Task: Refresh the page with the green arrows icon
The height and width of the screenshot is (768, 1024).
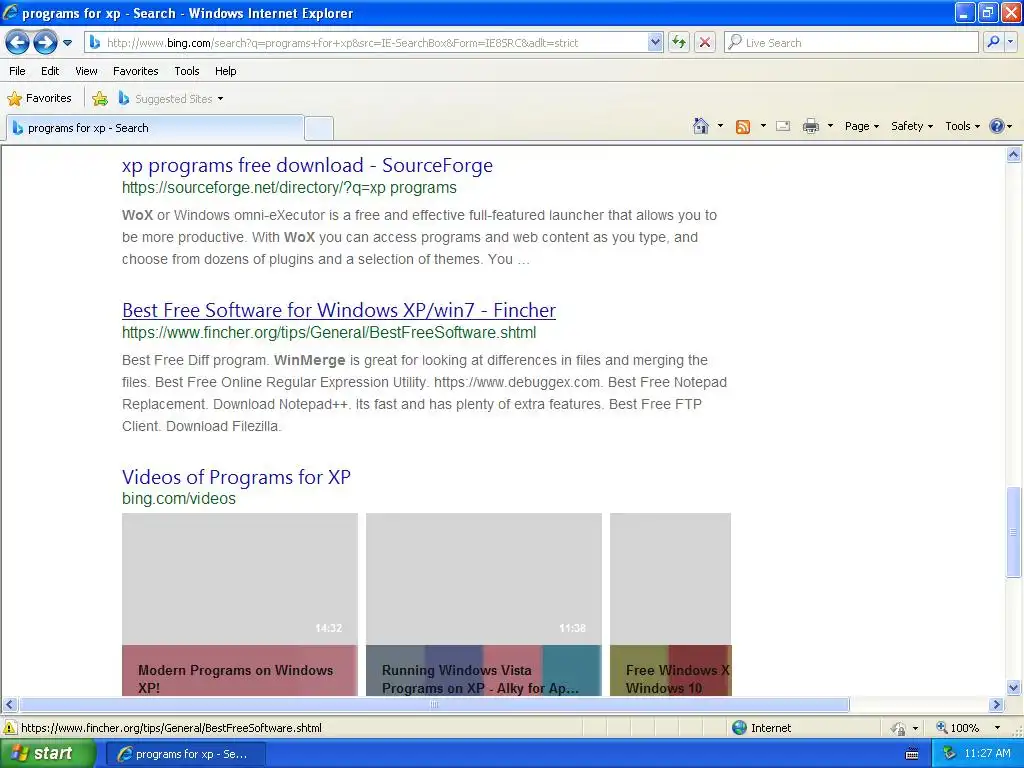Action: [679, 43]
